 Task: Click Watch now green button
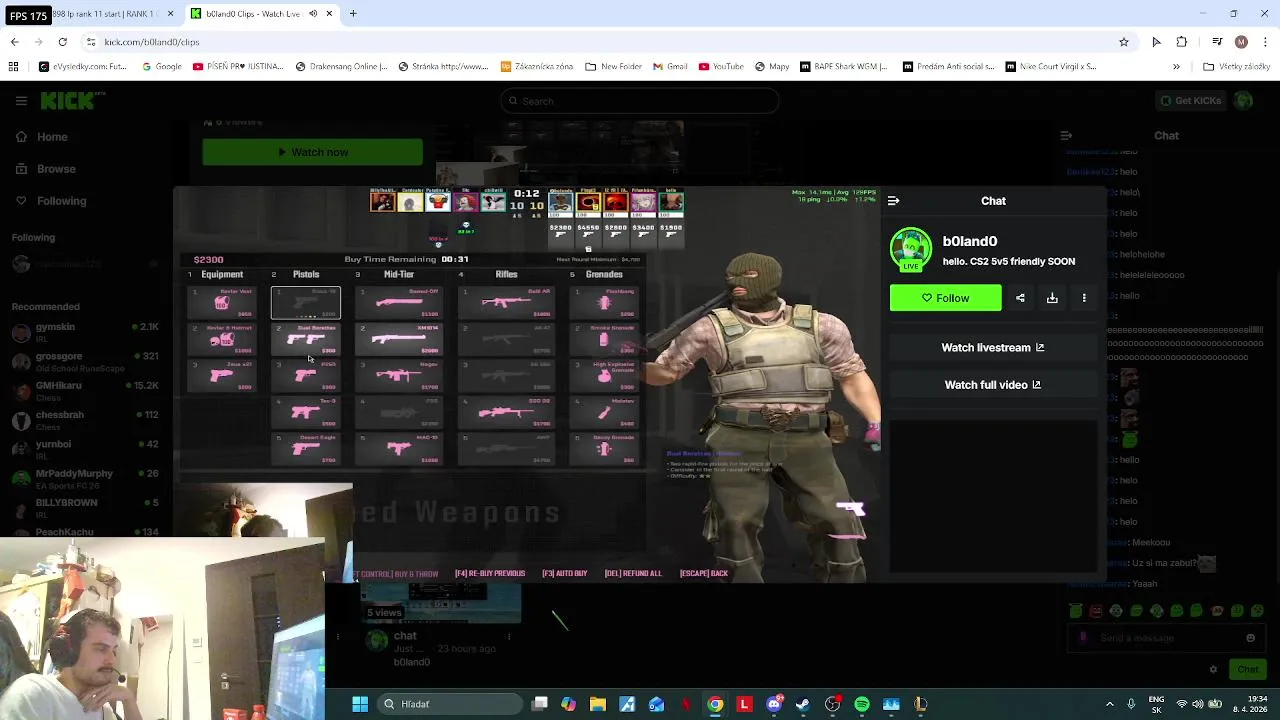[x=312, y=152]
